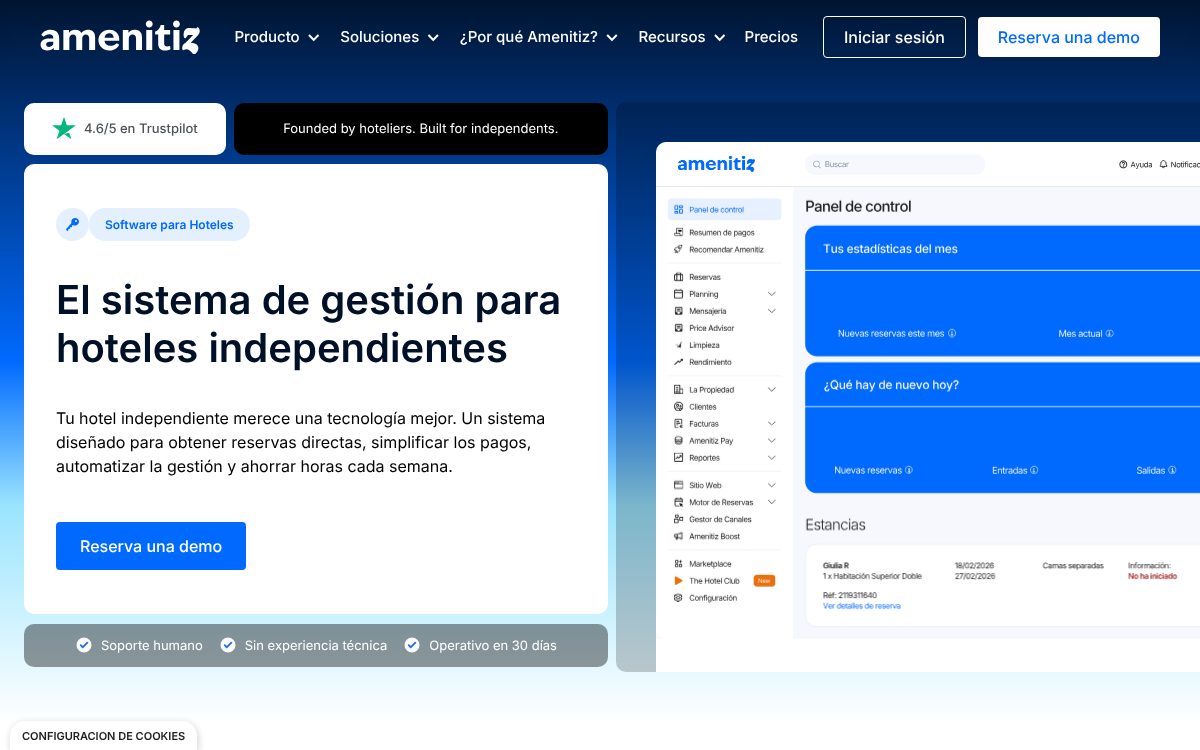The height and width of the screenshot is (750, 1200).
Task: Click the blue Reserva una demo hero button
Action: (x=151, y=546)
